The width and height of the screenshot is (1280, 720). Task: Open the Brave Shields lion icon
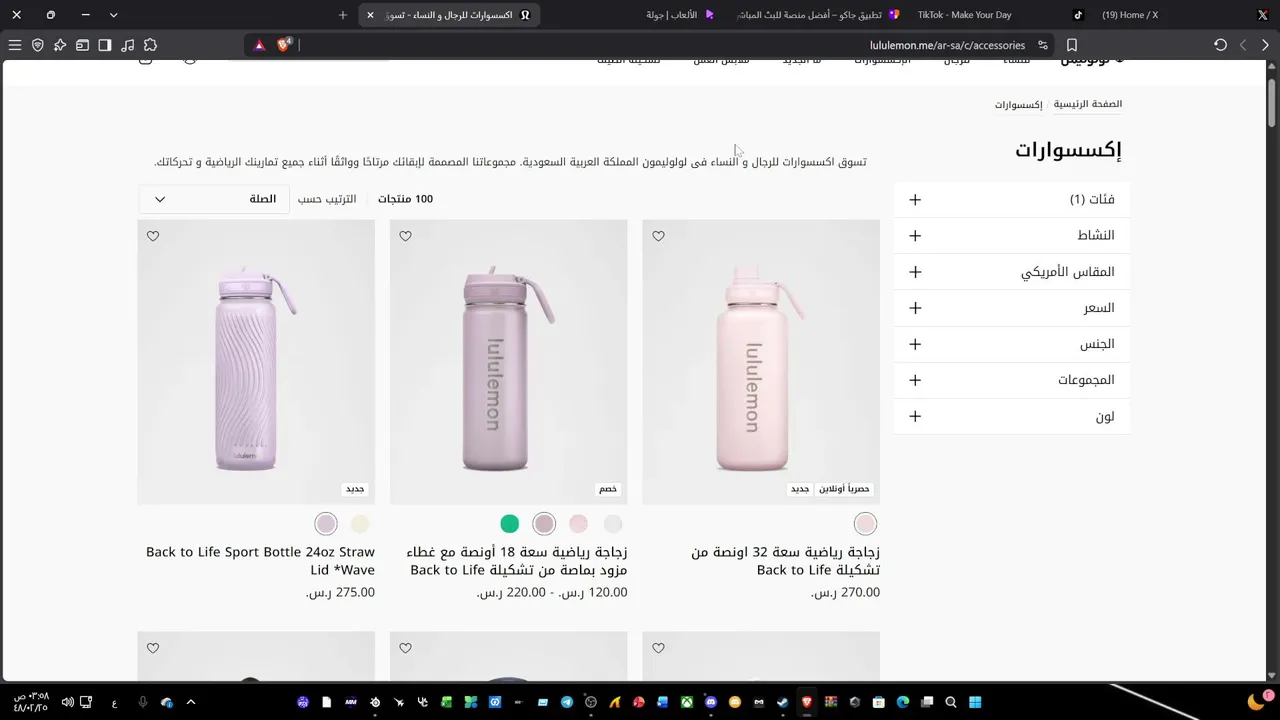[283, 45]
